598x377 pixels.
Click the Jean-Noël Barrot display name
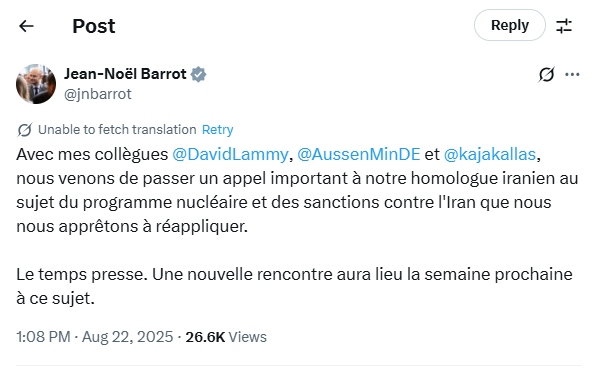pos(125,74)
